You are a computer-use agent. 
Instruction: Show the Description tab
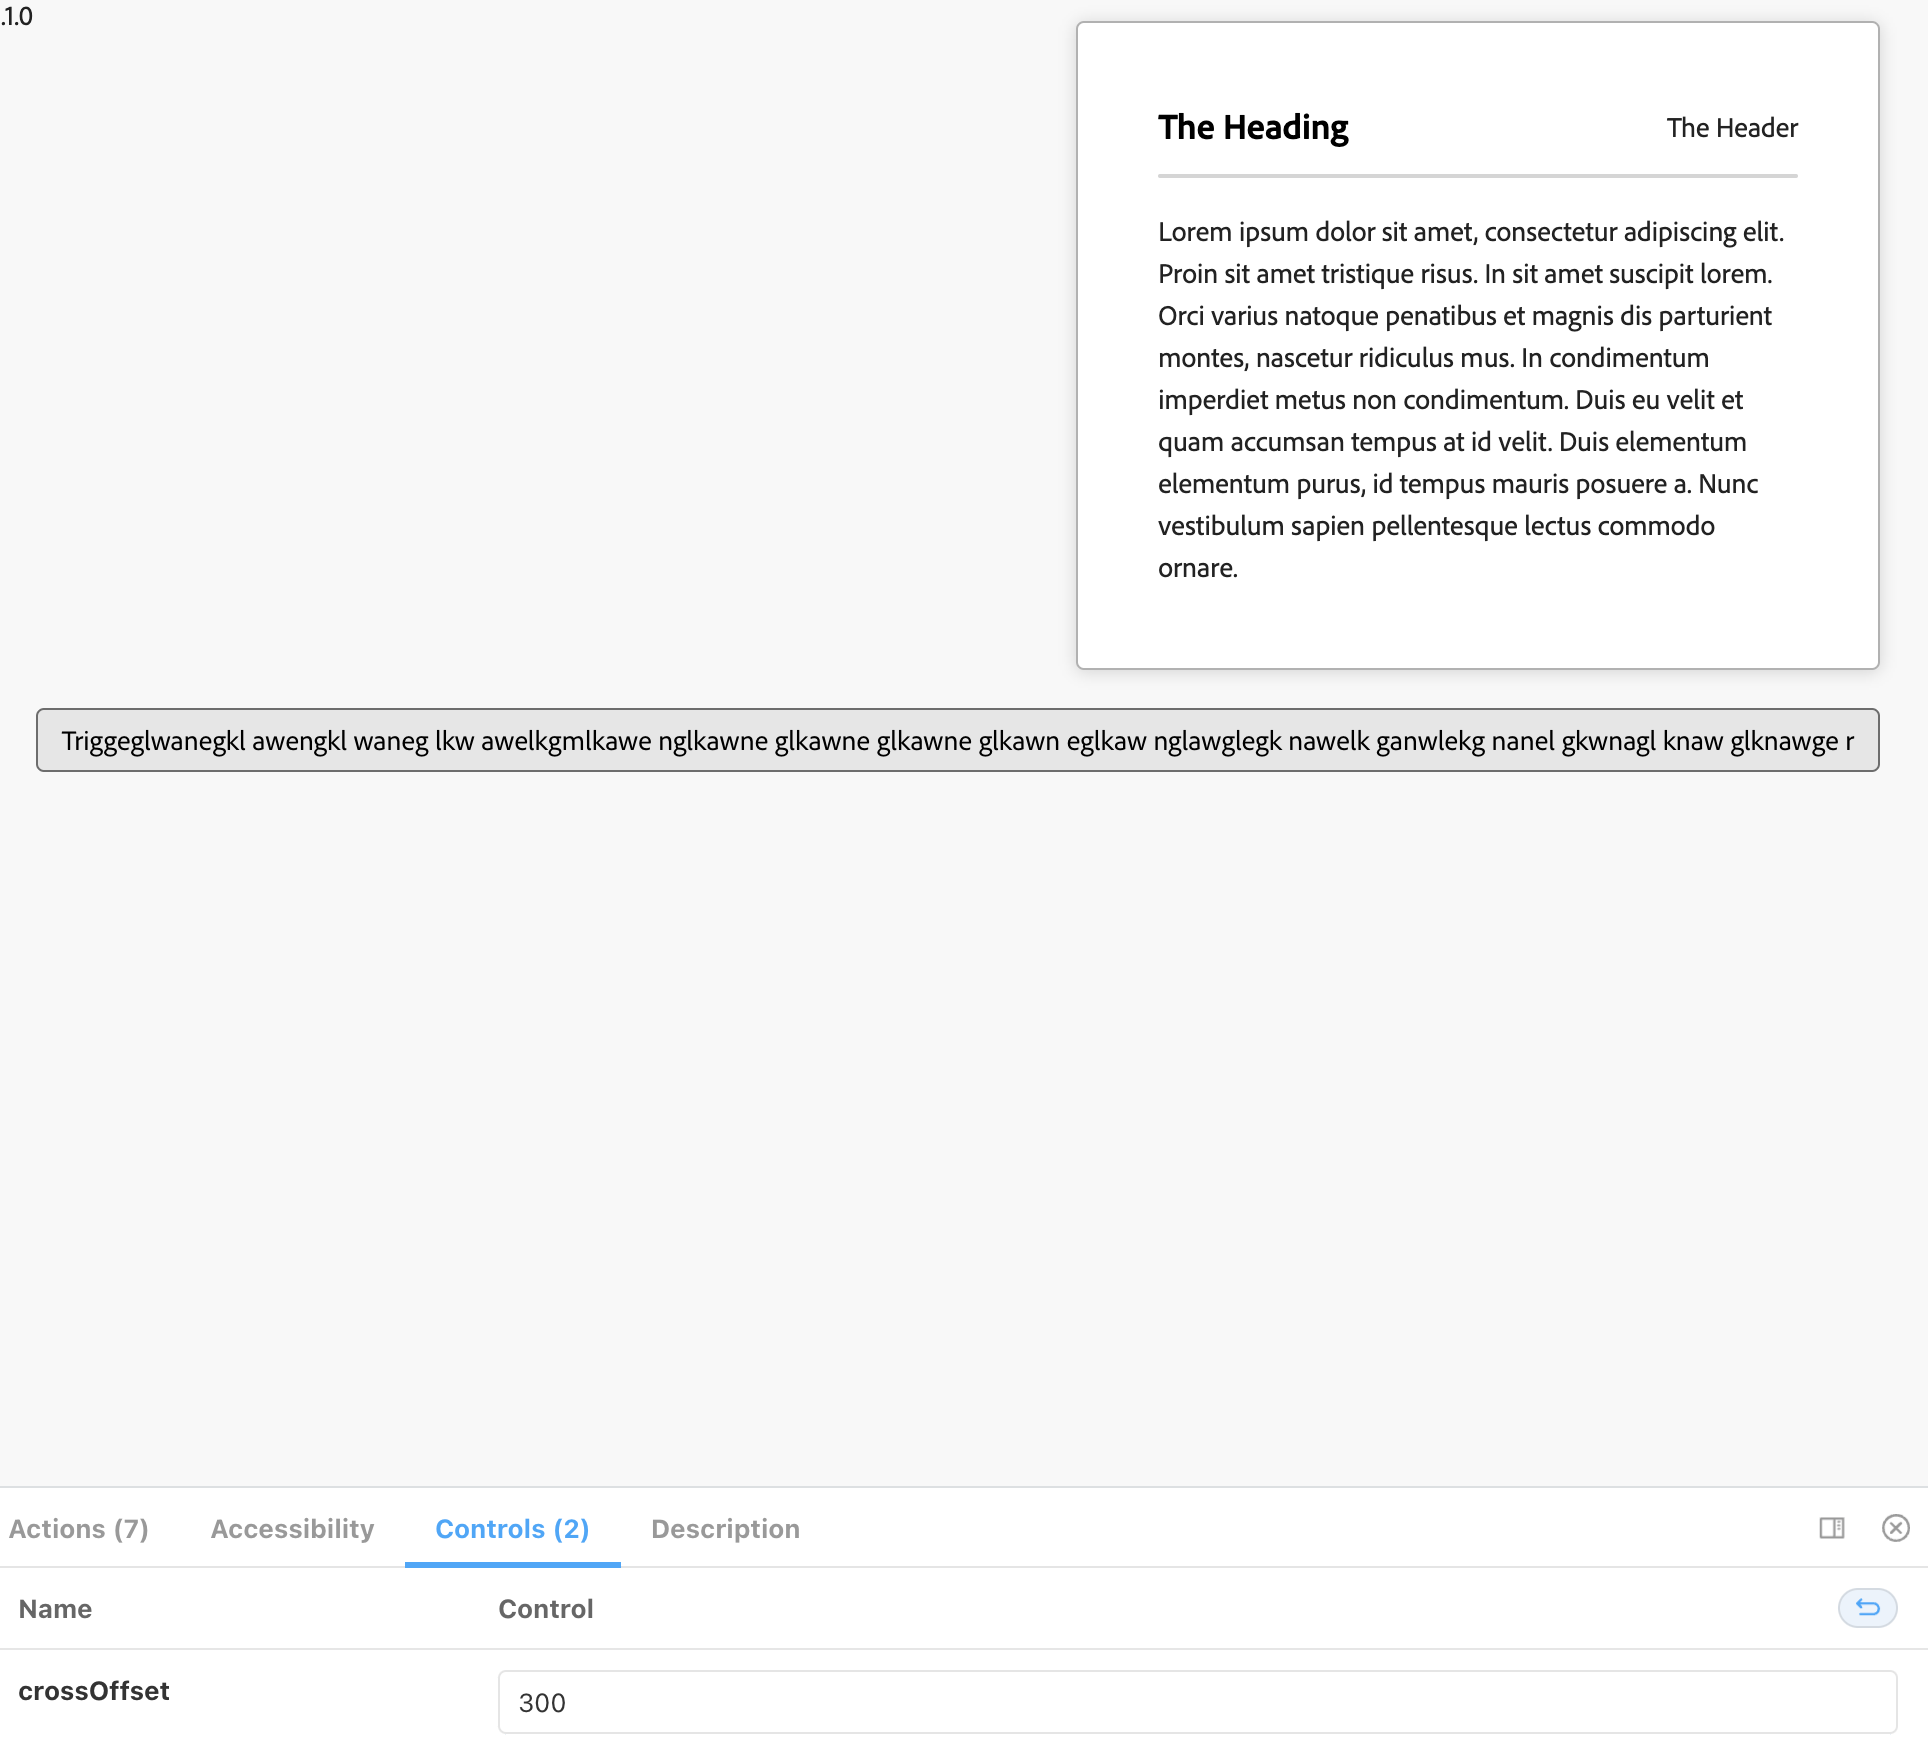[x=725, y=1529]
